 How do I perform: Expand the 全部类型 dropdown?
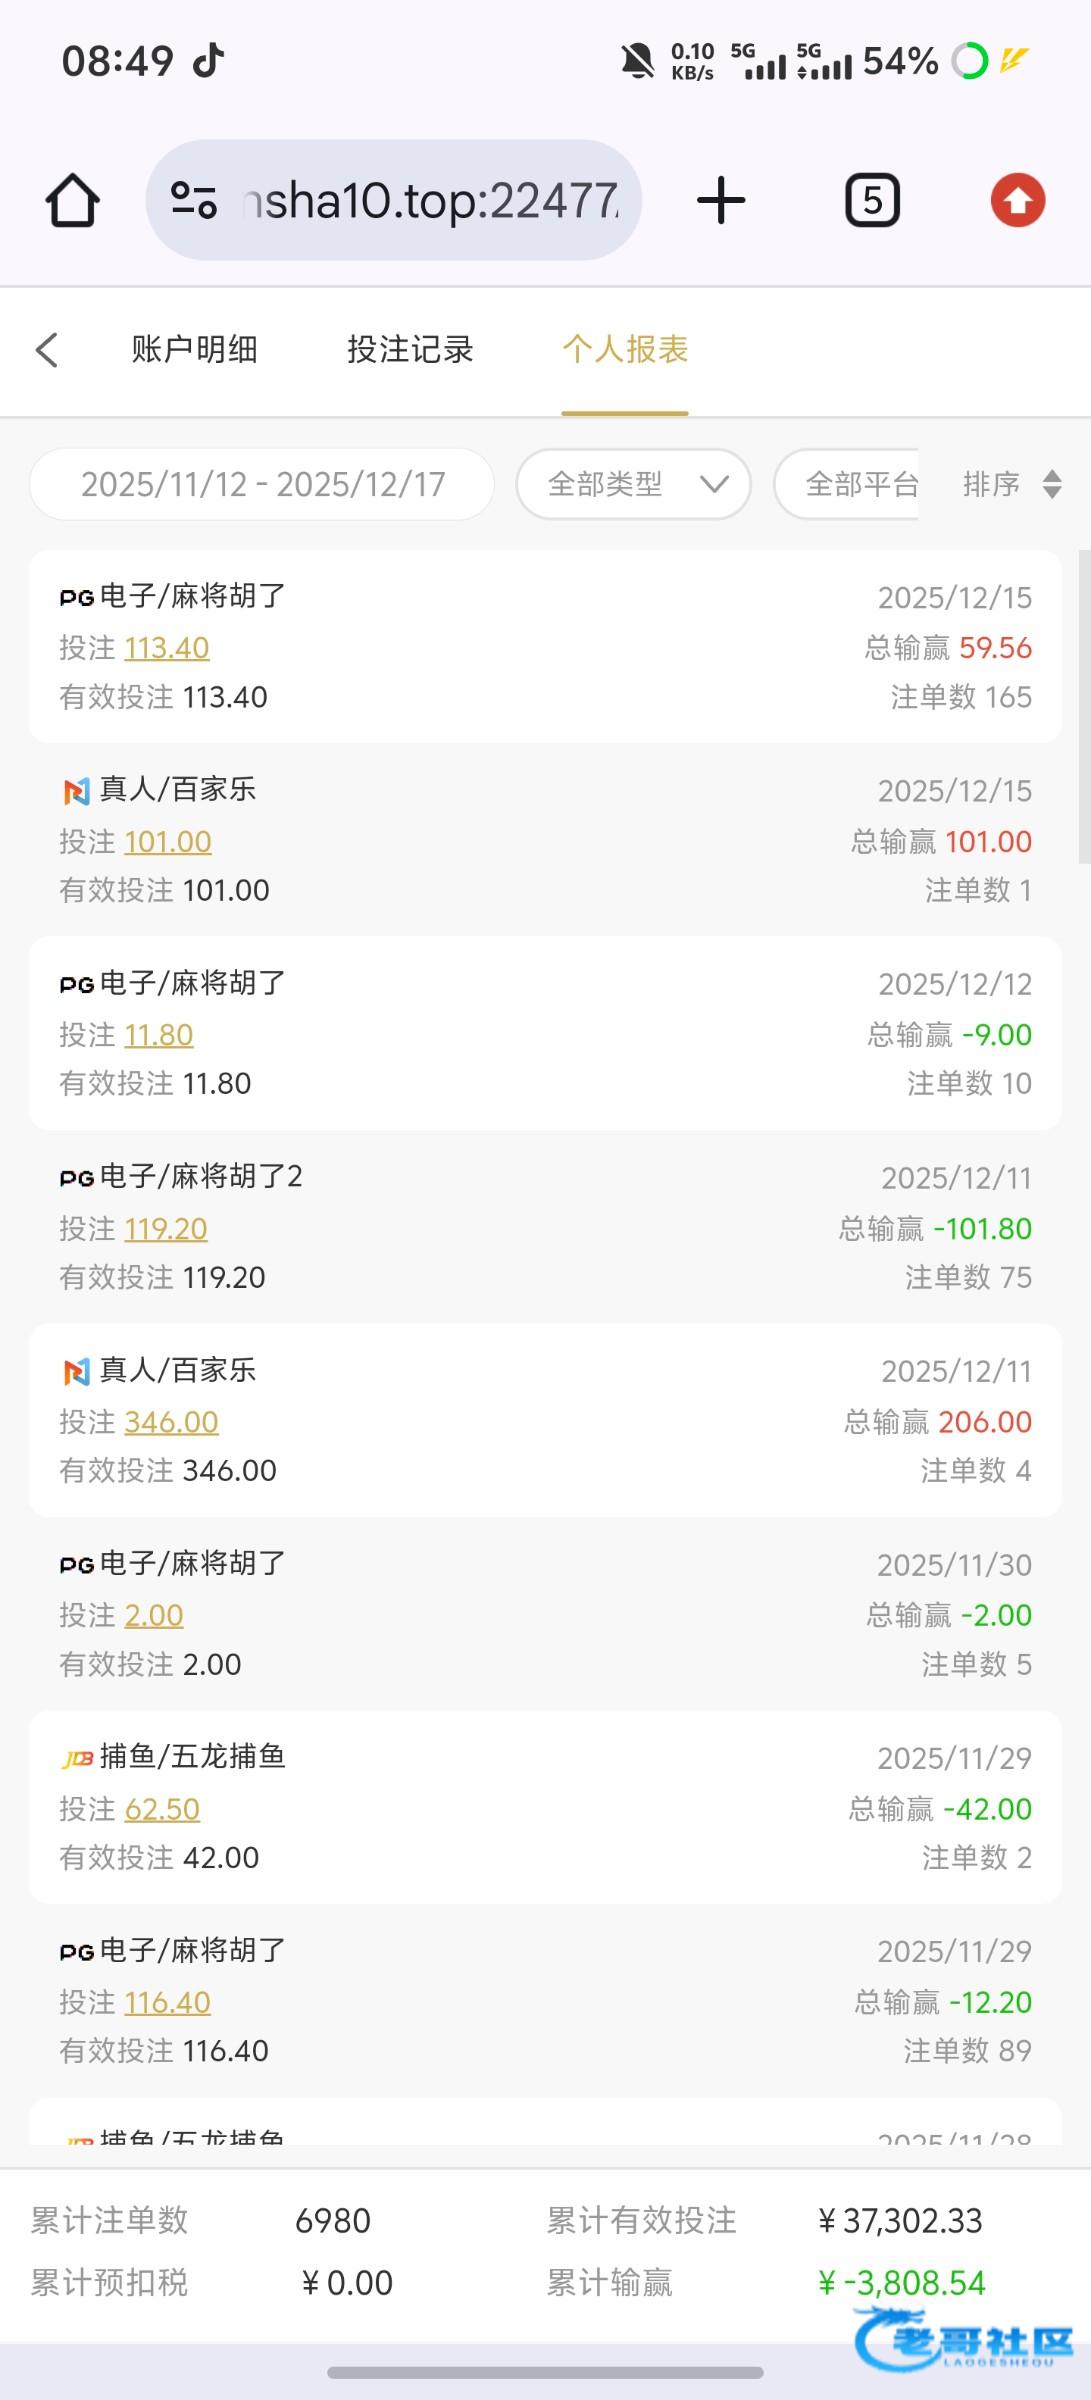[633, 485]
